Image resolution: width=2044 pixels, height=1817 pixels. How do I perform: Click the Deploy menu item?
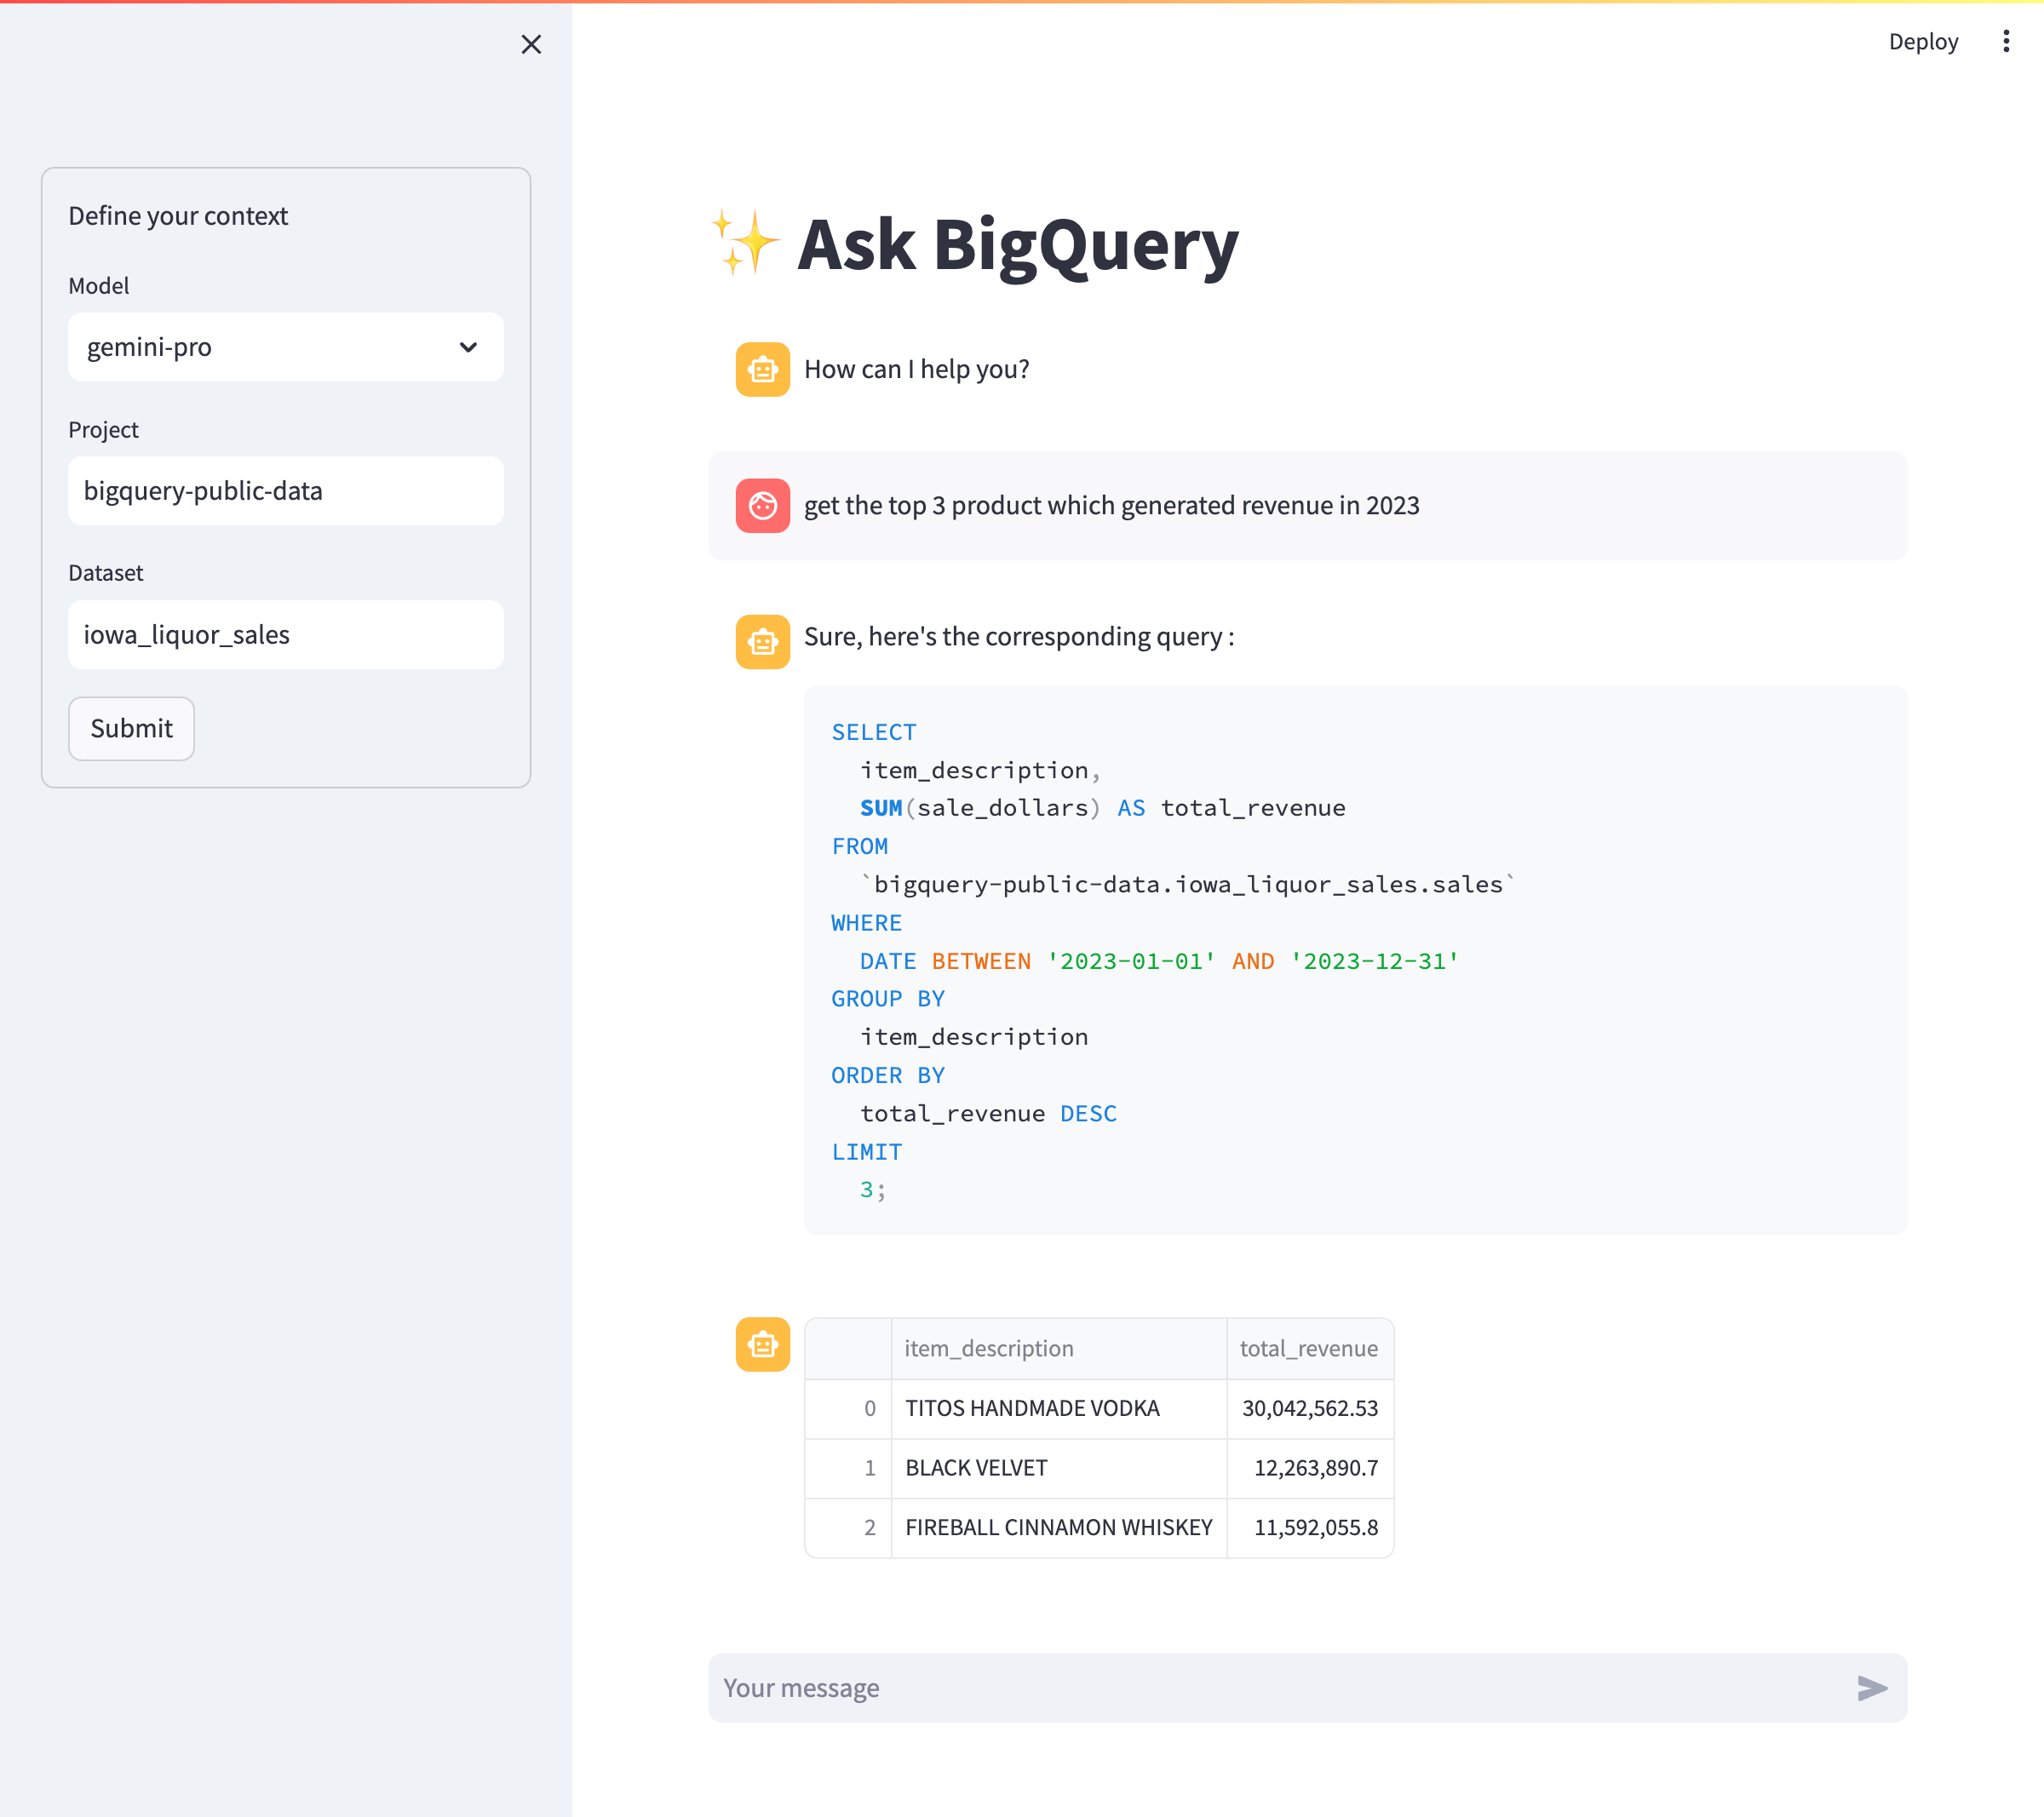coord(1922,41)
